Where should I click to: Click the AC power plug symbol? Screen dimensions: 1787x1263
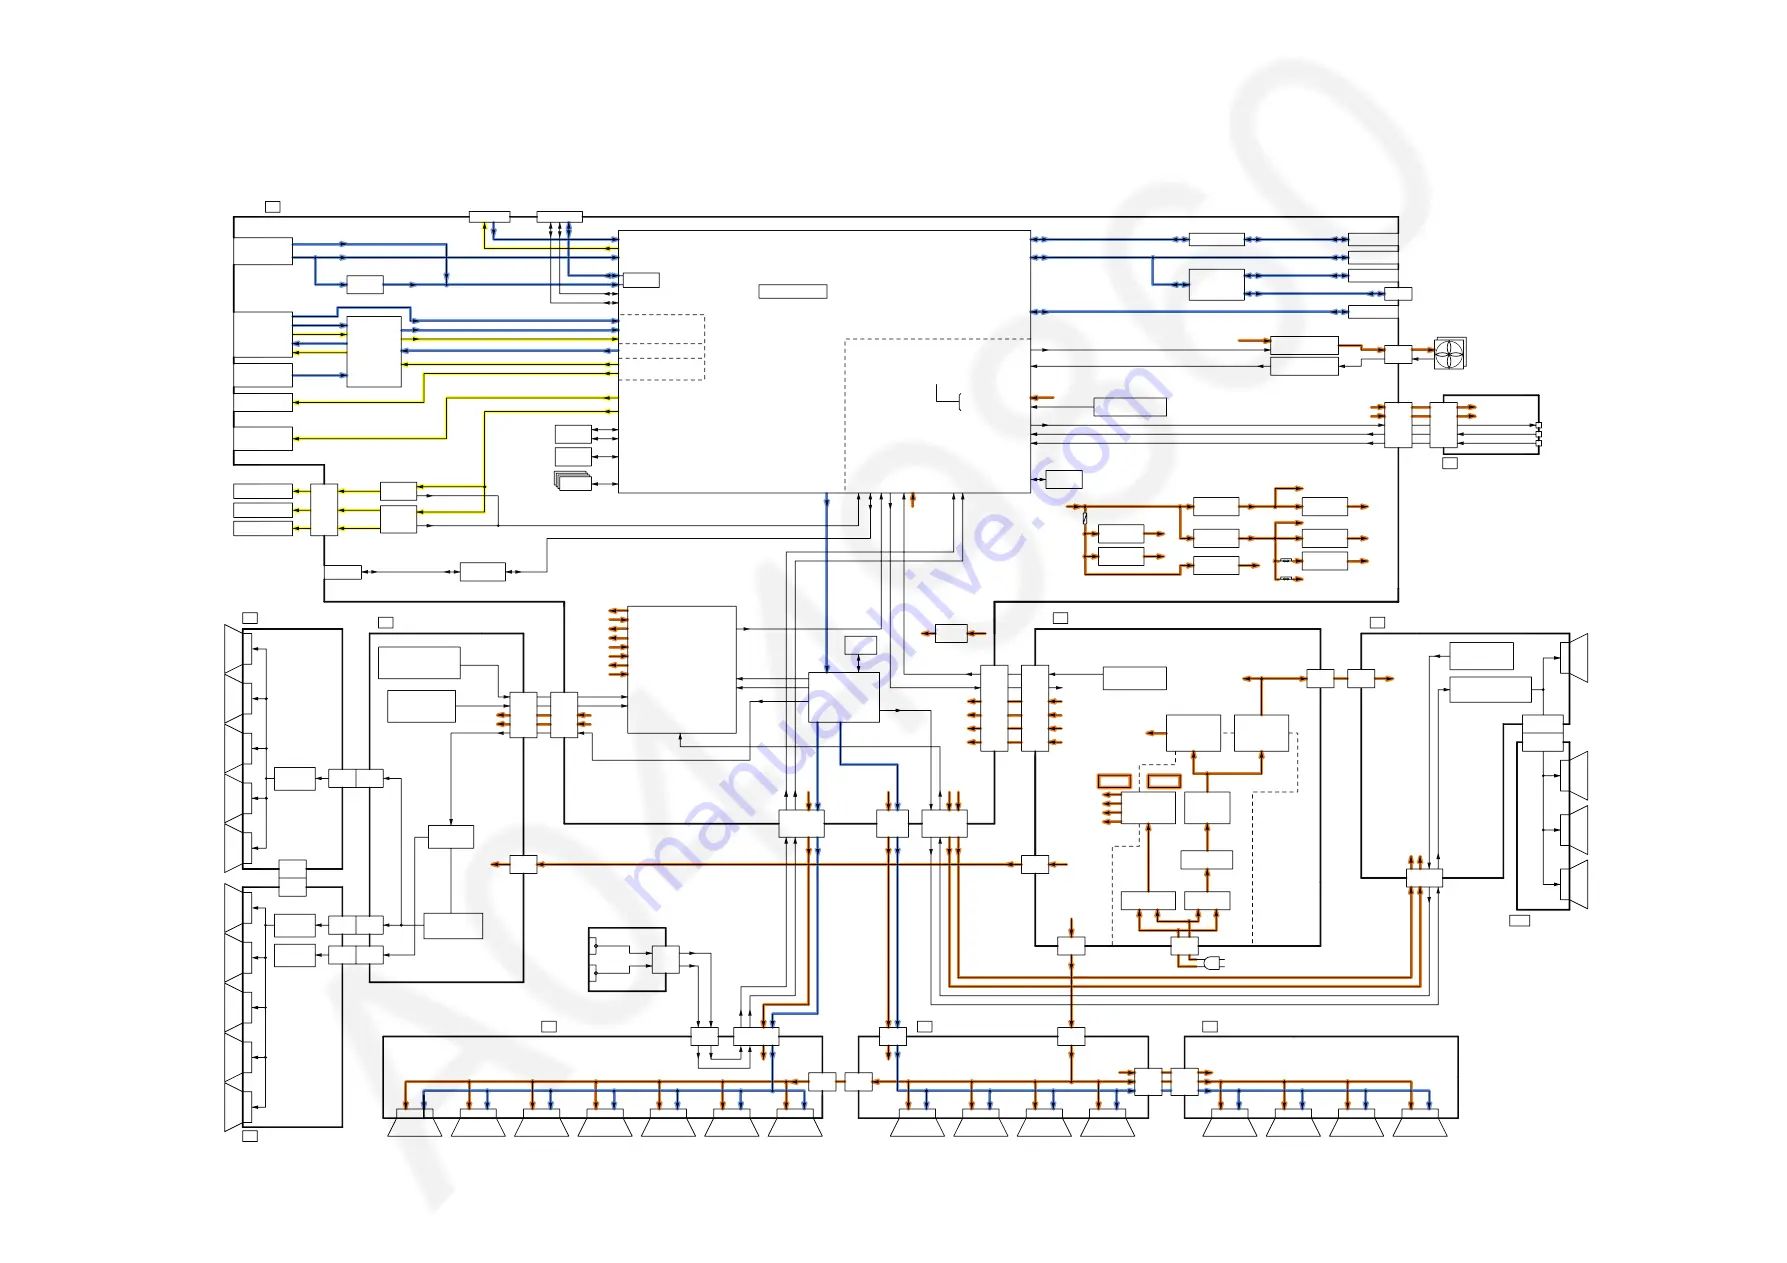[x=1214, y=964]
